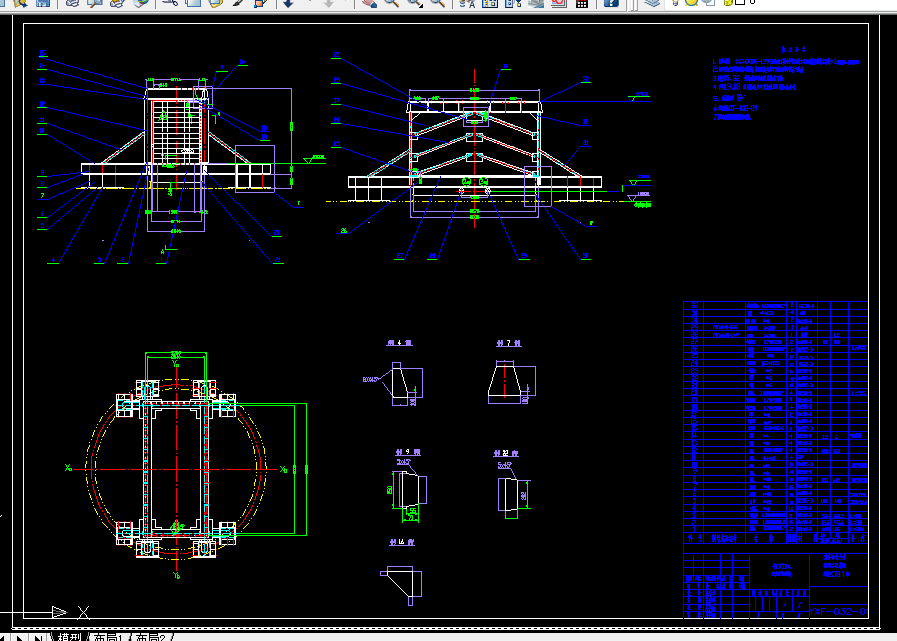Switch to the 模型 model tab
Screen dimensions: 897x641
pyautogui.click(x=70, y=637)
